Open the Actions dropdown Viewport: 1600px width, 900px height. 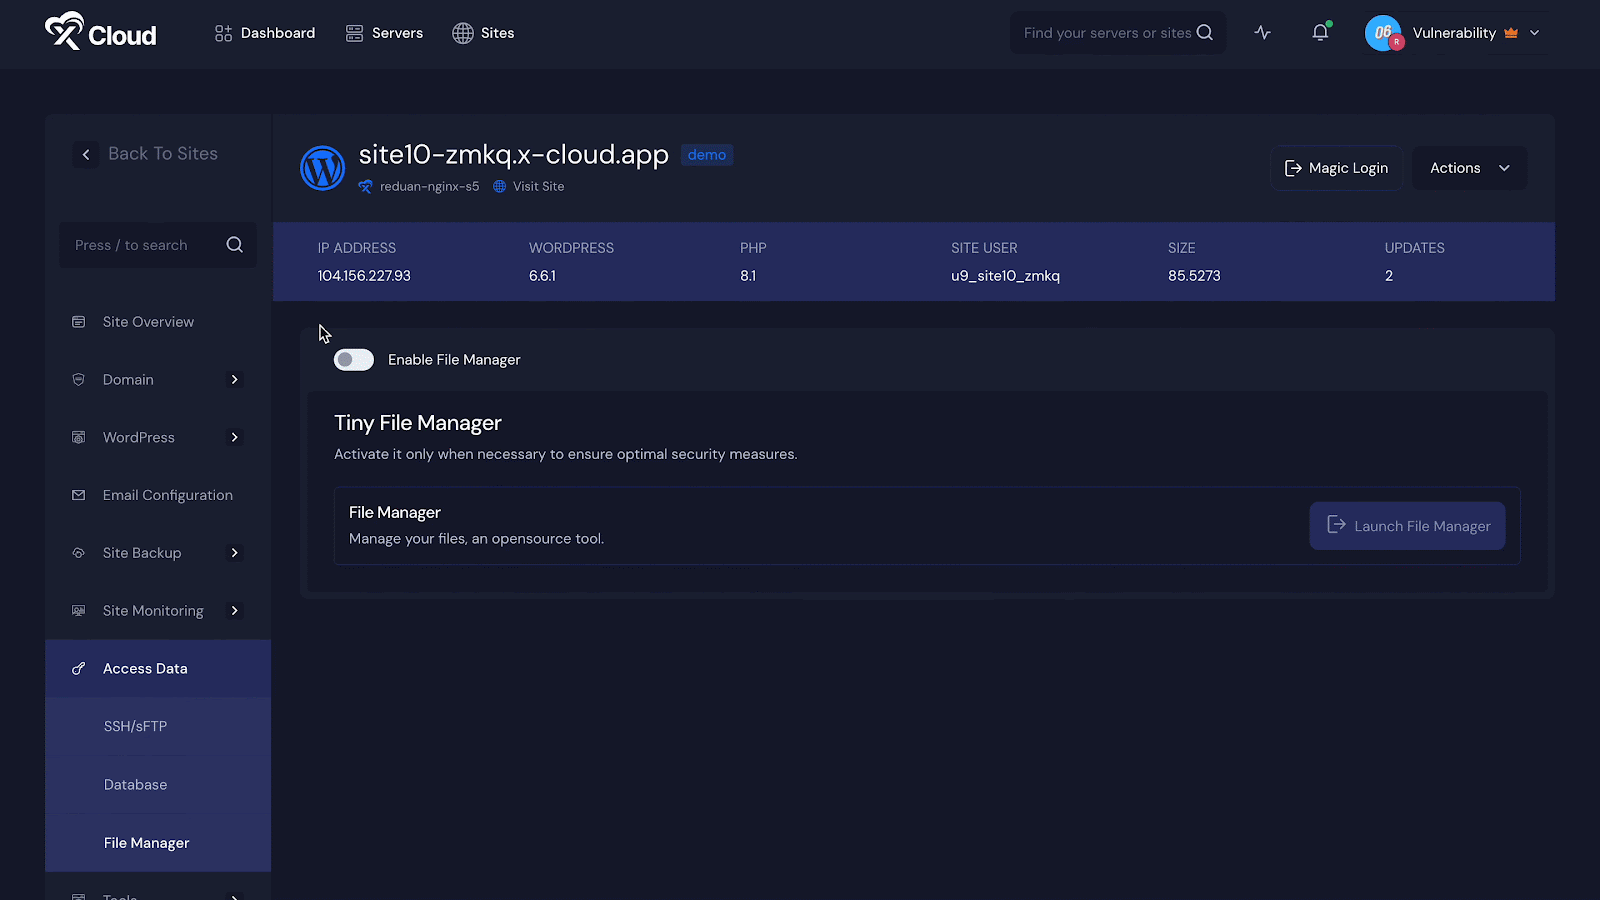coord(1468,167)
